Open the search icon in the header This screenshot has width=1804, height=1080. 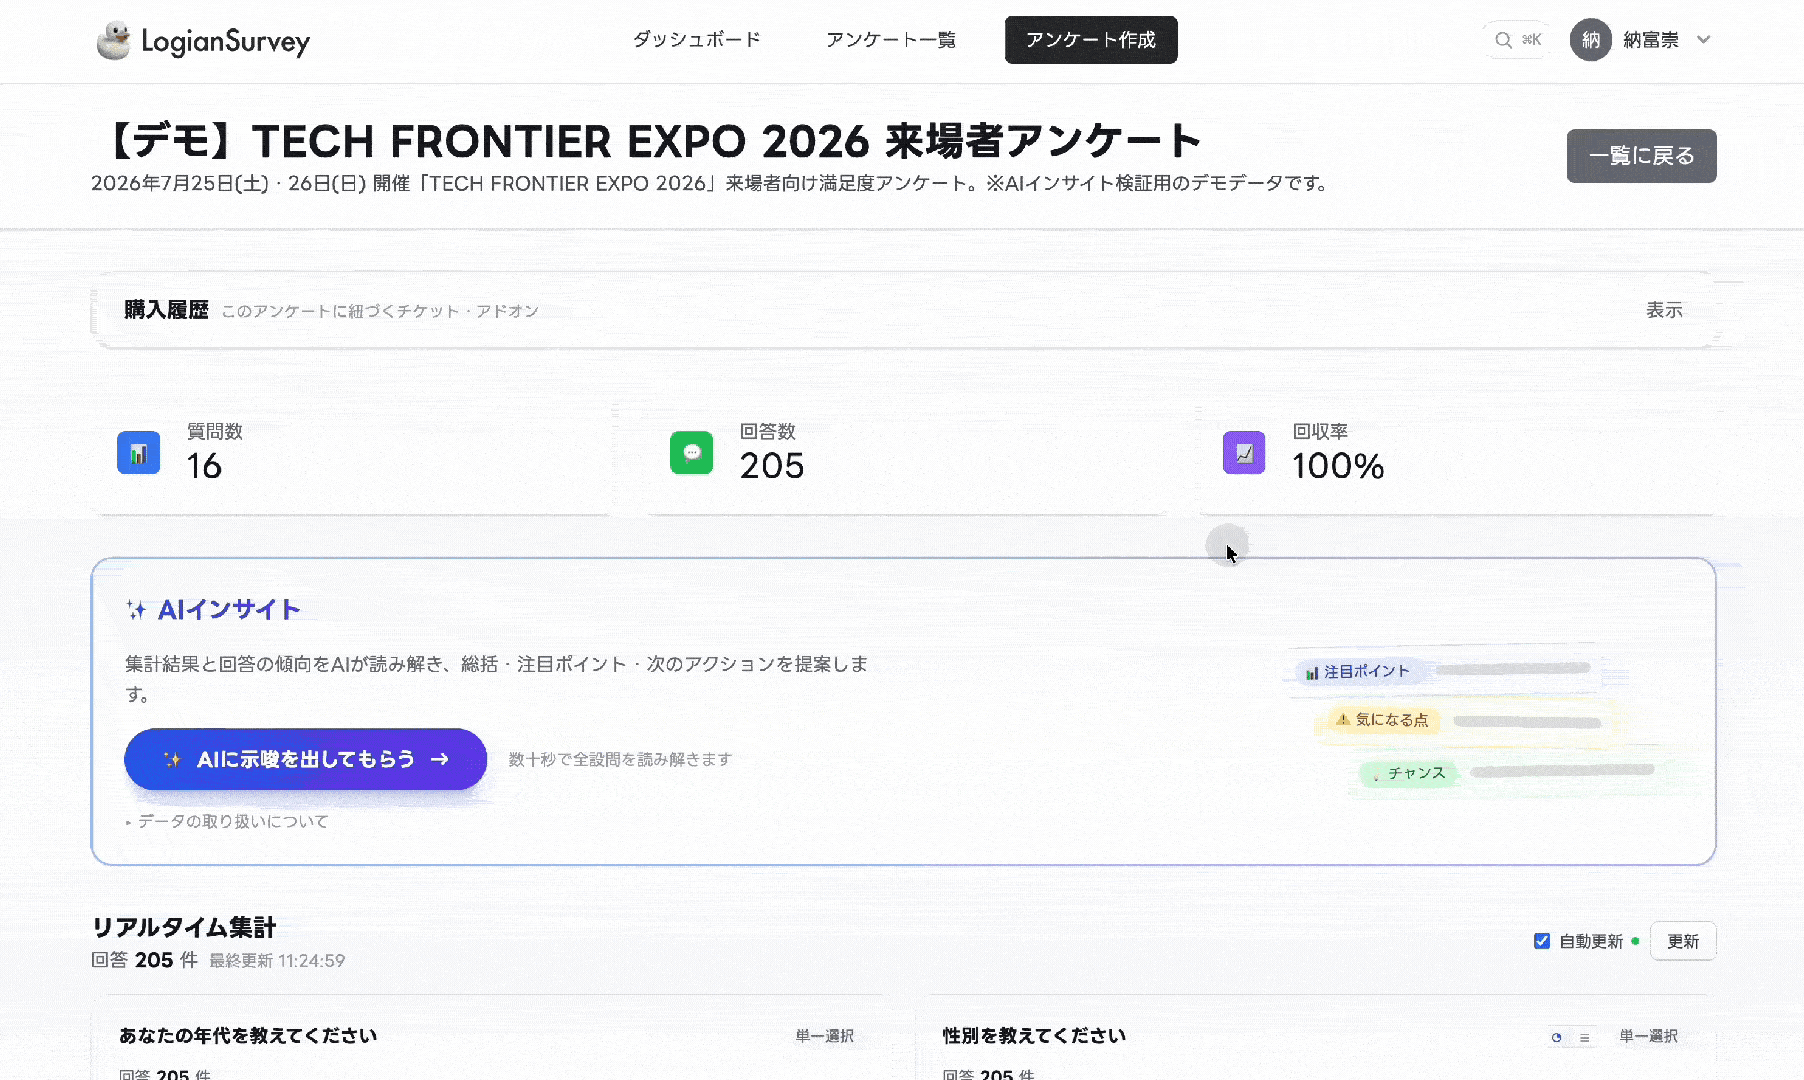(x=1503, y=40)
